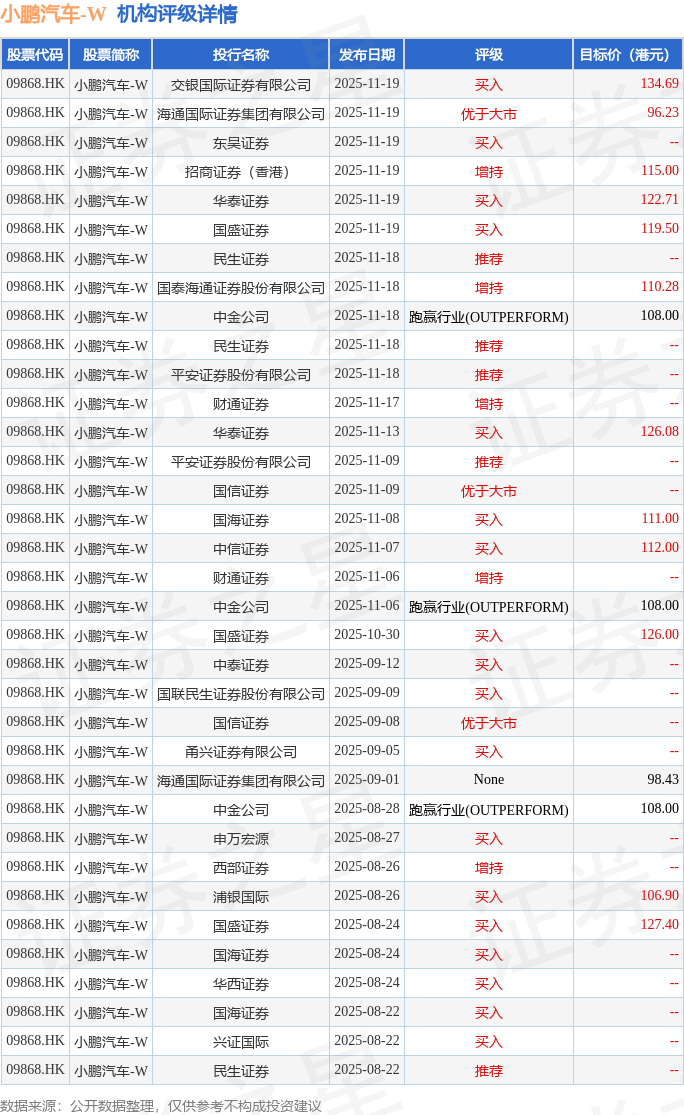The height and width of the screenshot is (1115, 684).
Task: Click the 2025-10-30 date cell
Action: click(367, 635)
